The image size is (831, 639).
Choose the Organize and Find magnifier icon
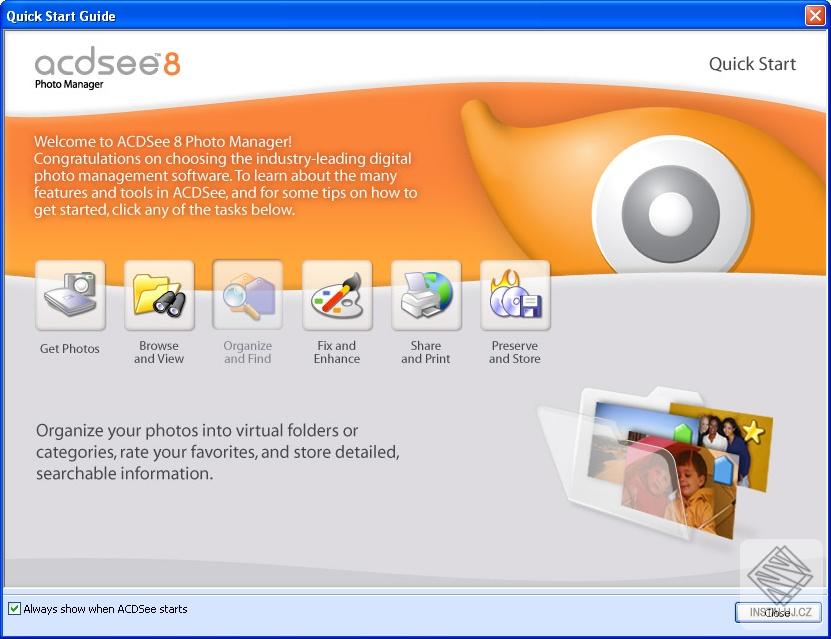(248, 295)
